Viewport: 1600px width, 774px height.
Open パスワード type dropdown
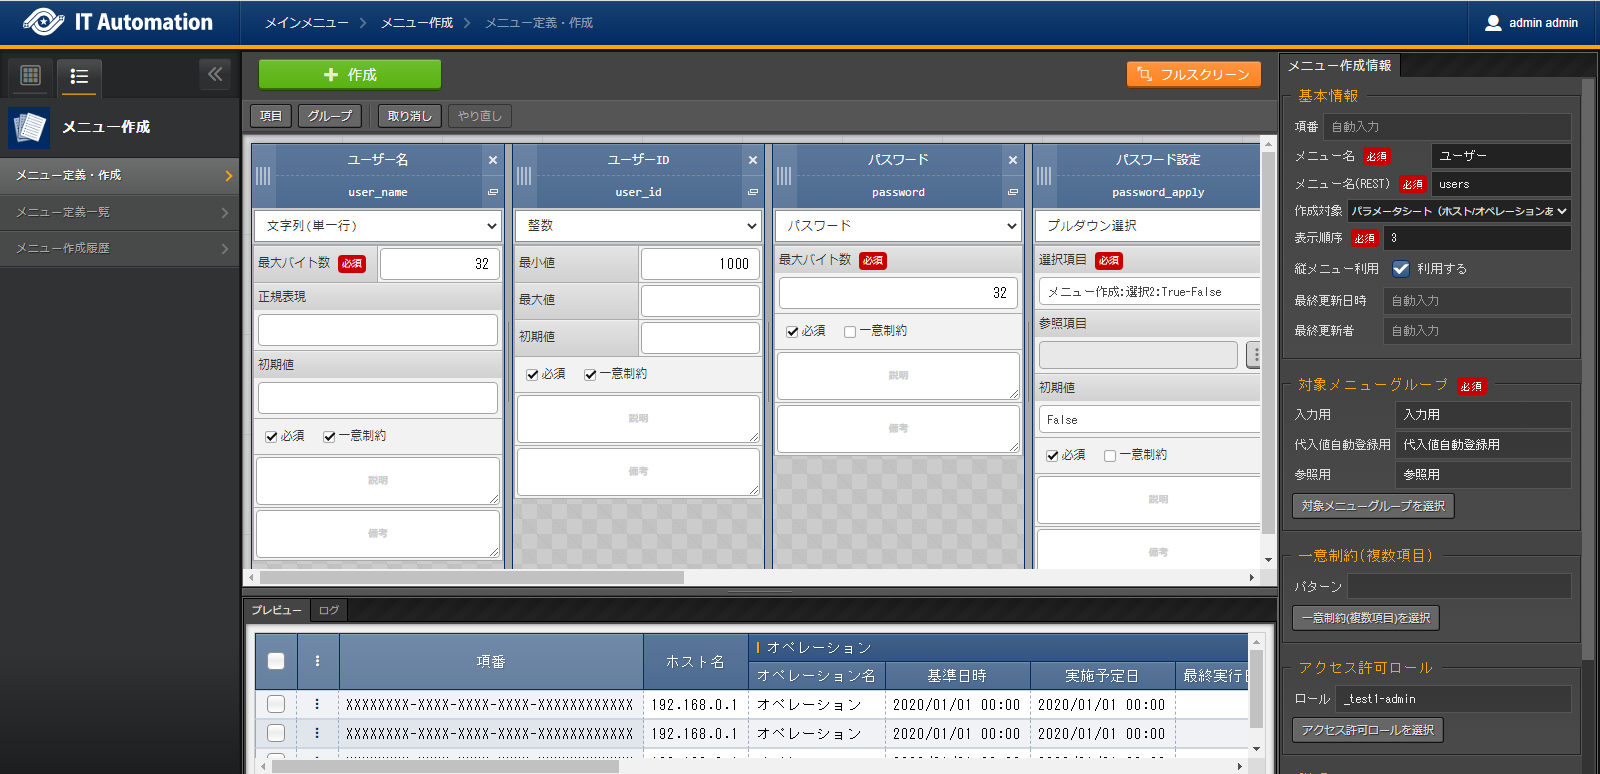[x=898, y=226]
